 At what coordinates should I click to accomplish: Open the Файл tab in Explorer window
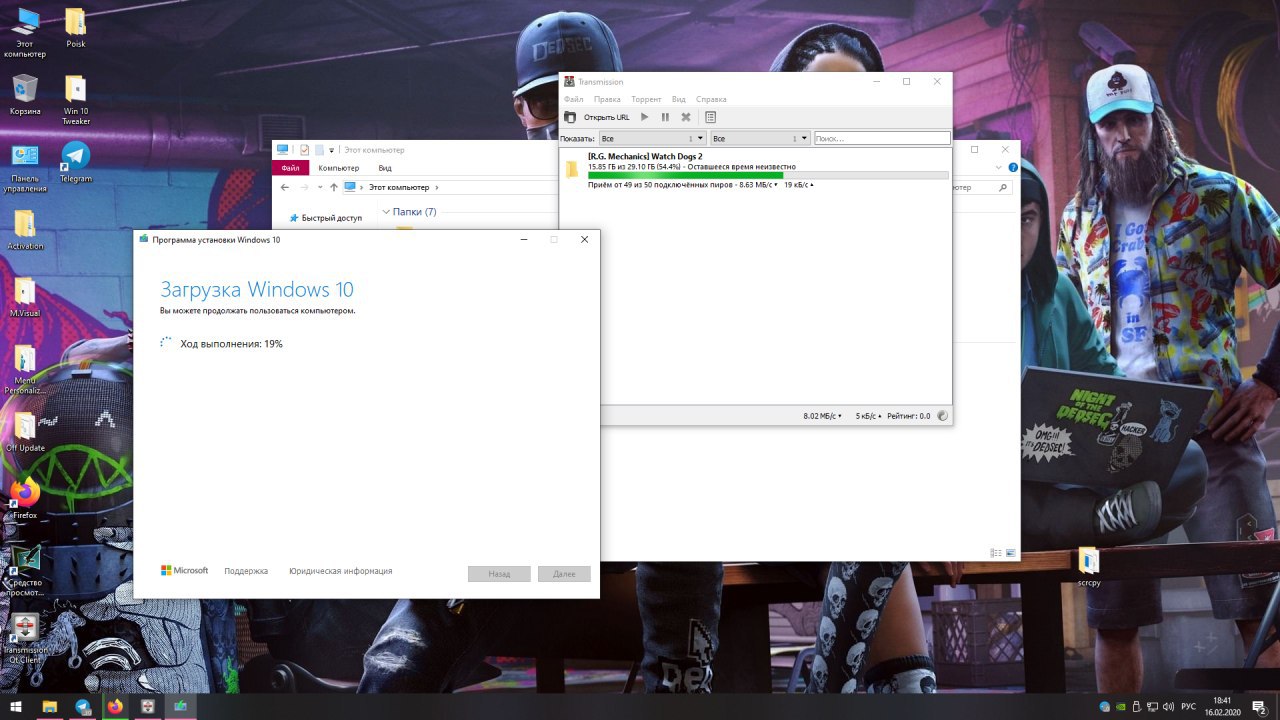(x=290, y=168)
